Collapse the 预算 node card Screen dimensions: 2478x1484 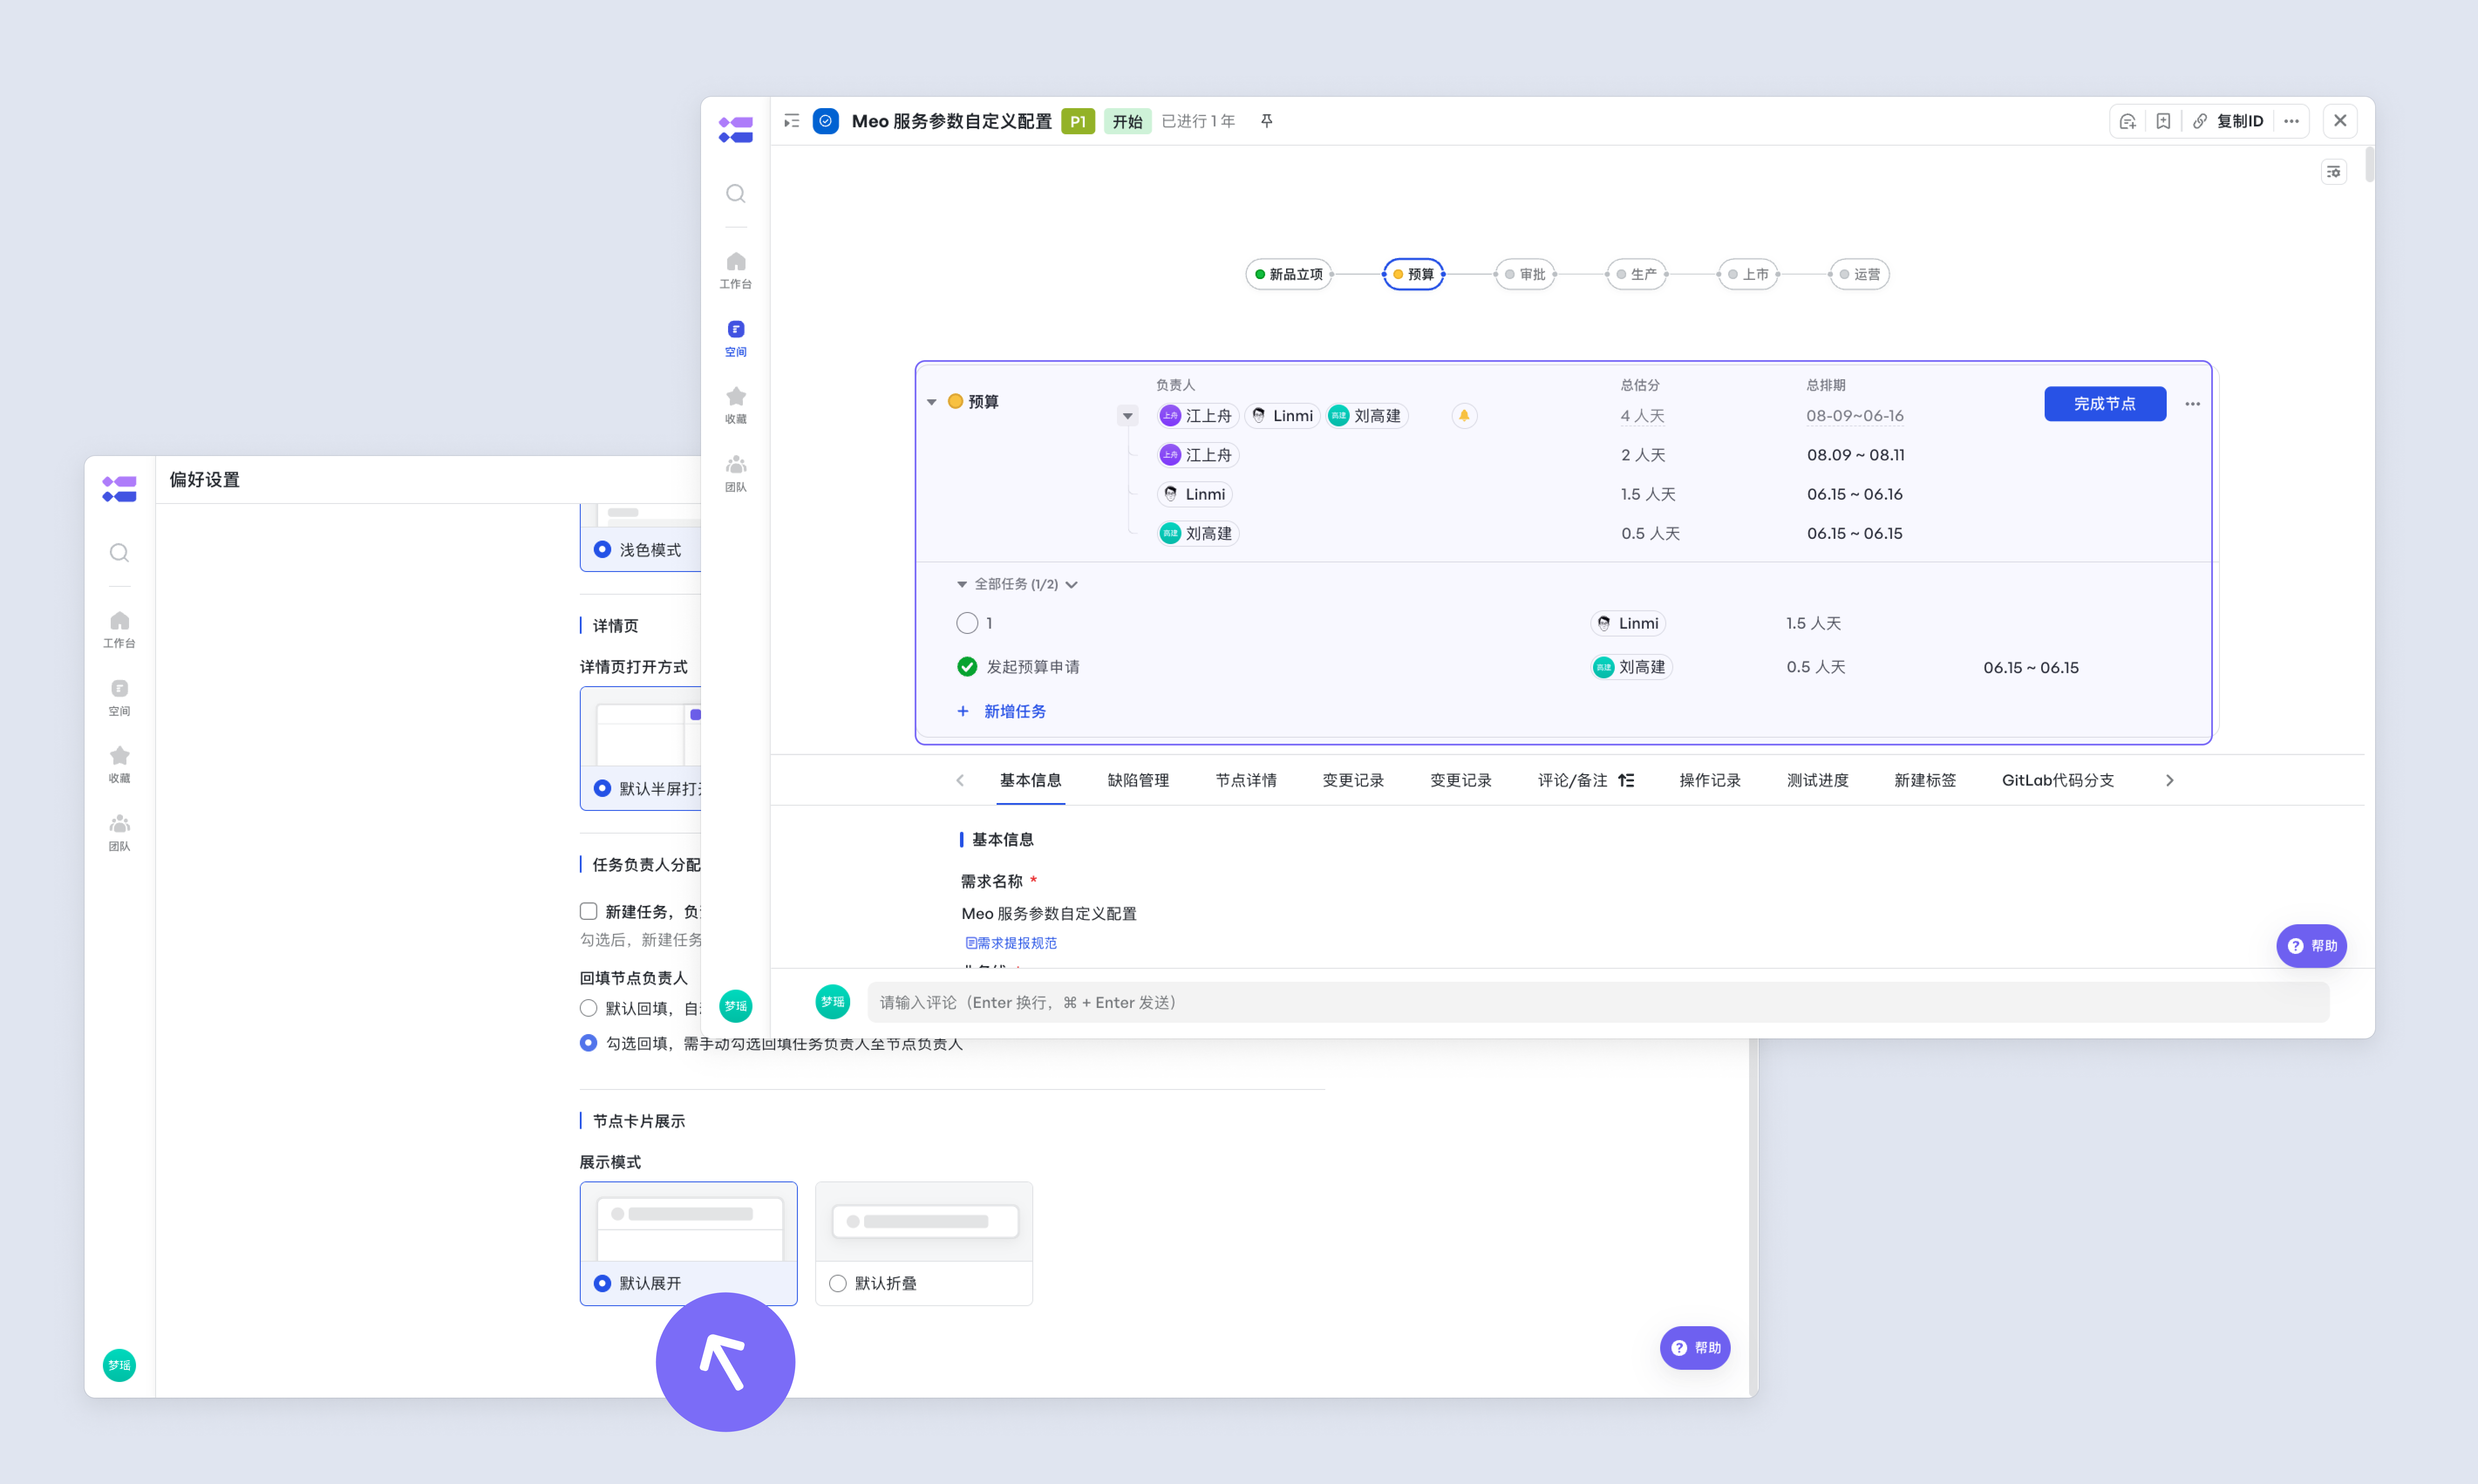(931, 402)
